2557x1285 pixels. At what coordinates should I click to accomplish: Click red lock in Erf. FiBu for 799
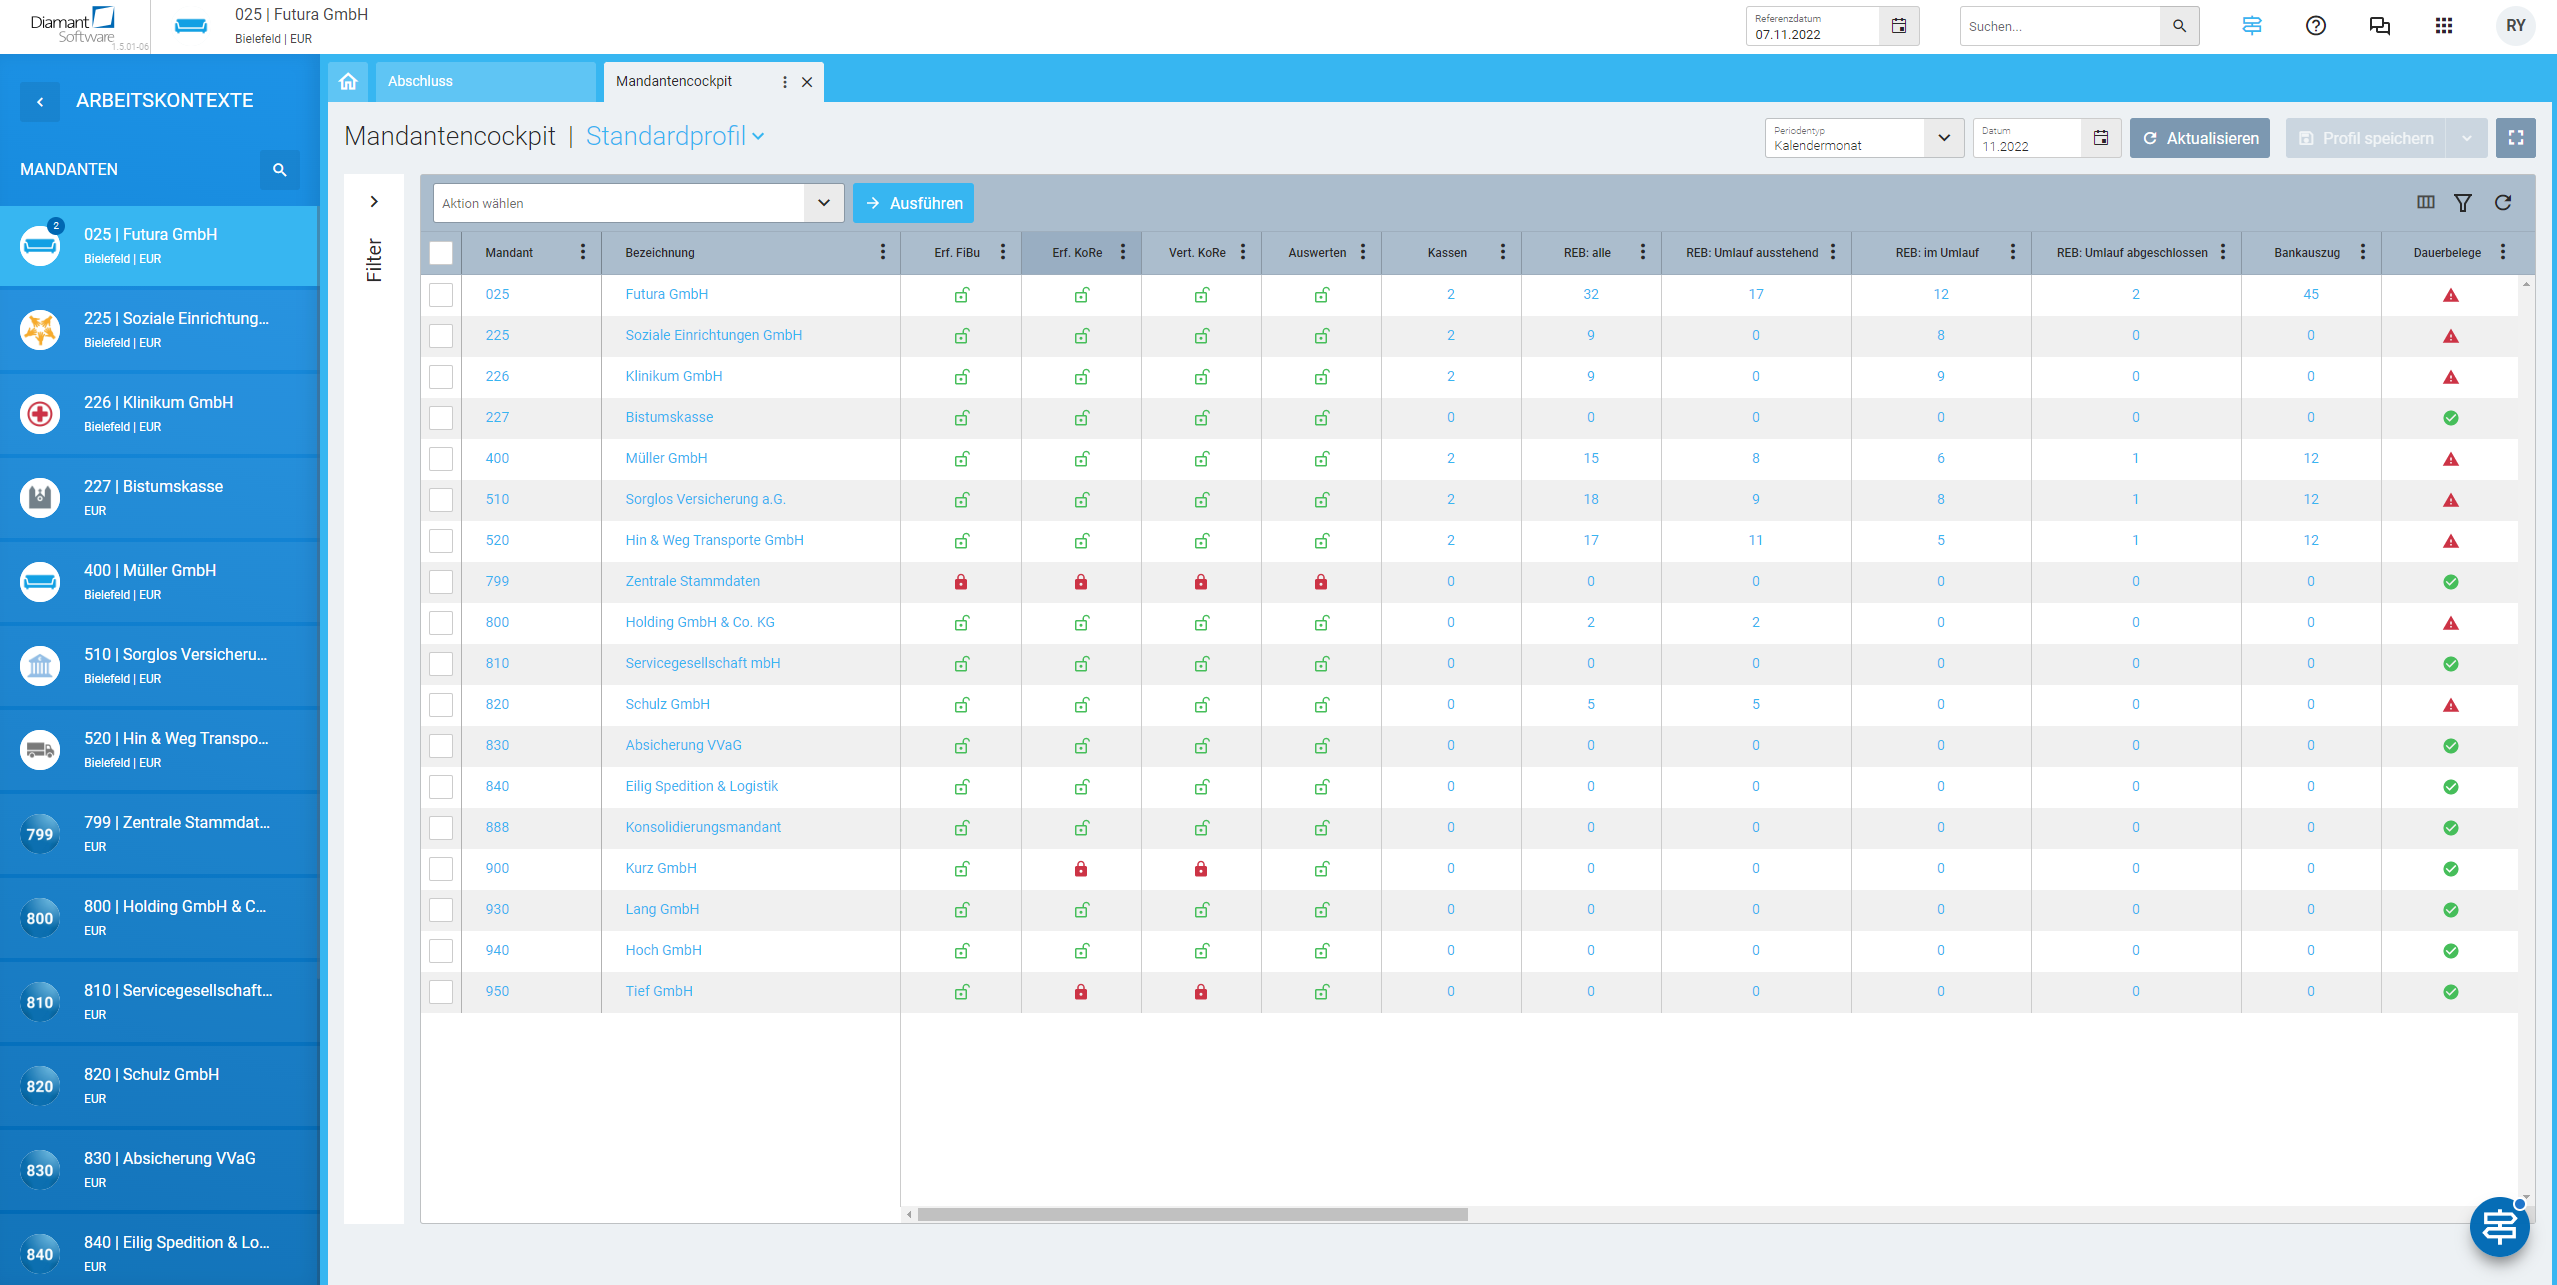coord(961,582)
